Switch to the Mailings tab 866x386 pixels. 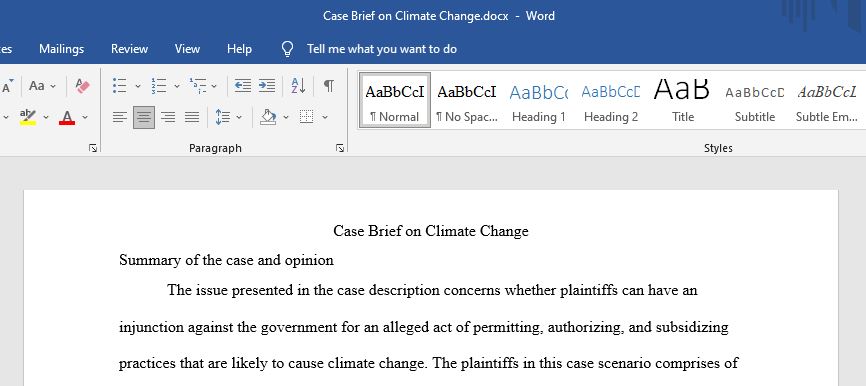61,49
